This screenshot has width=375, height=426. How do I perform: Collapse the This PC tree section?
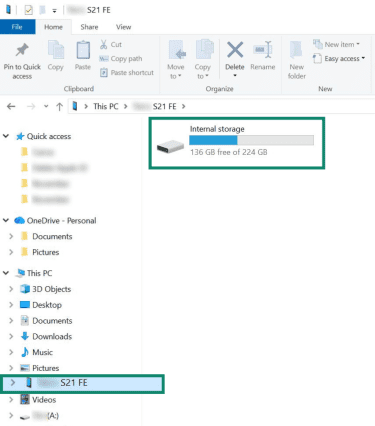click(6, 273)
